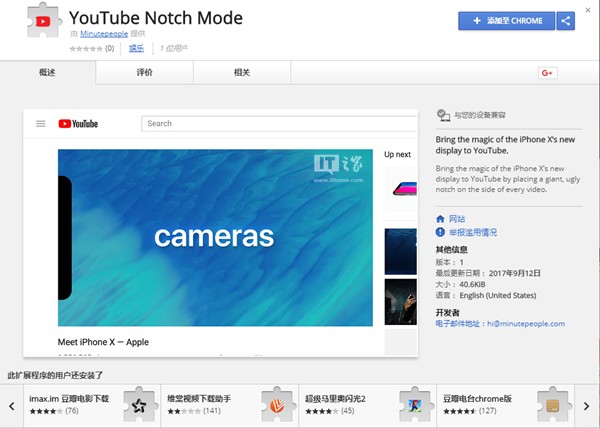
Task: Click the cameras video preview image
Action: pyautogui.click(x=215, y=238)
